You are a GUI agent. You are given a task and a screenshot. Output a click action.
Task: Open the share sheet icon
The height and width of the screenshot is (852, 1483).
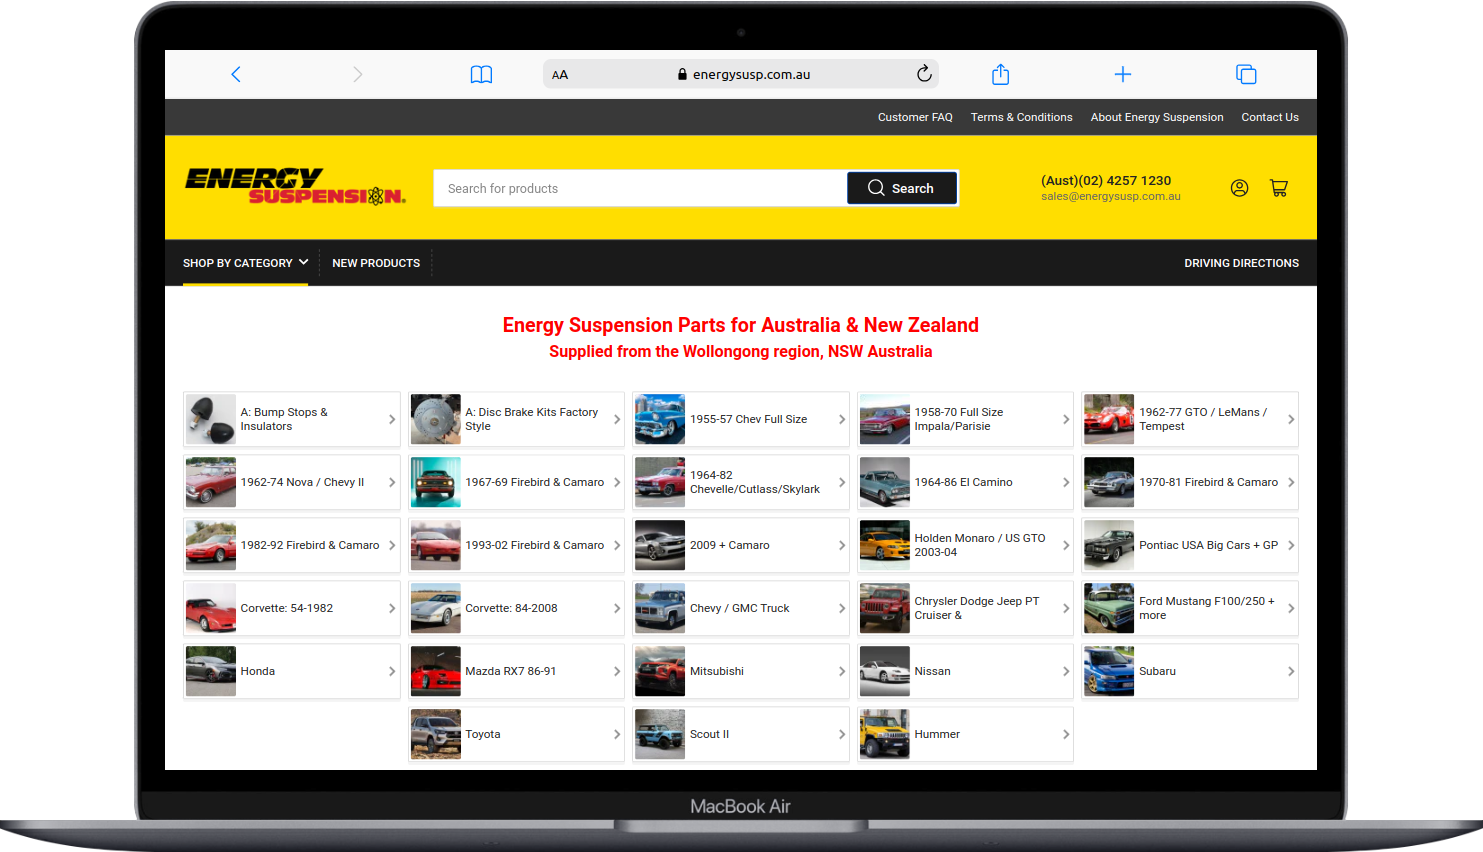click(1000, 74)
